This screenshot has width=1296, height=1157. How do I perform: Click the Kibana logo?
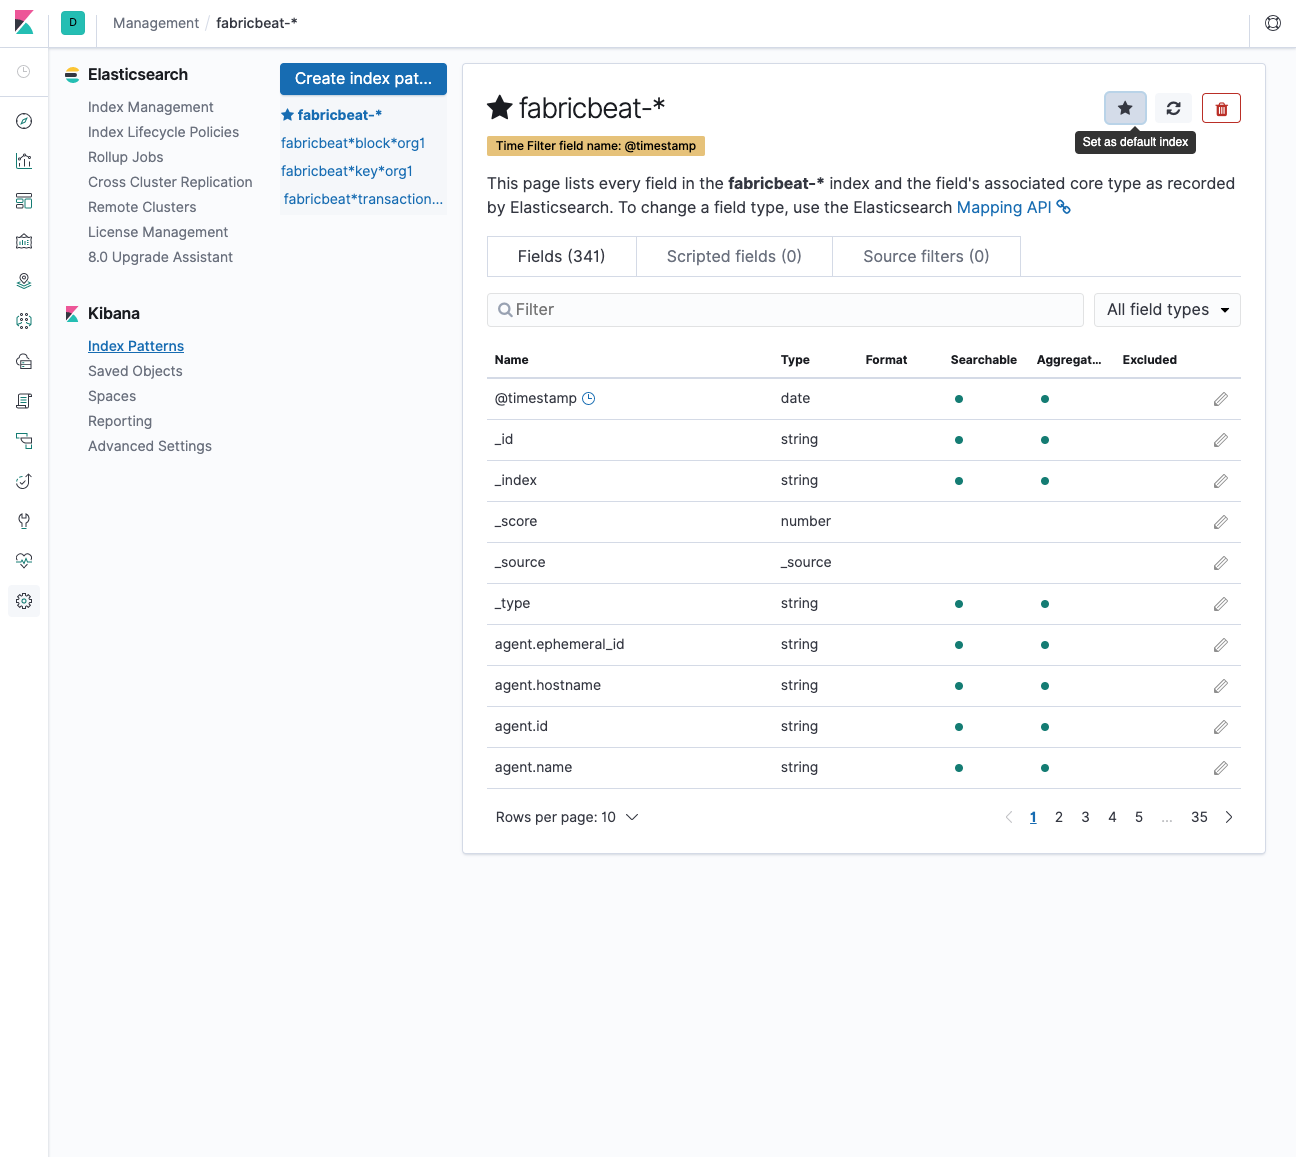pos(24,23)
